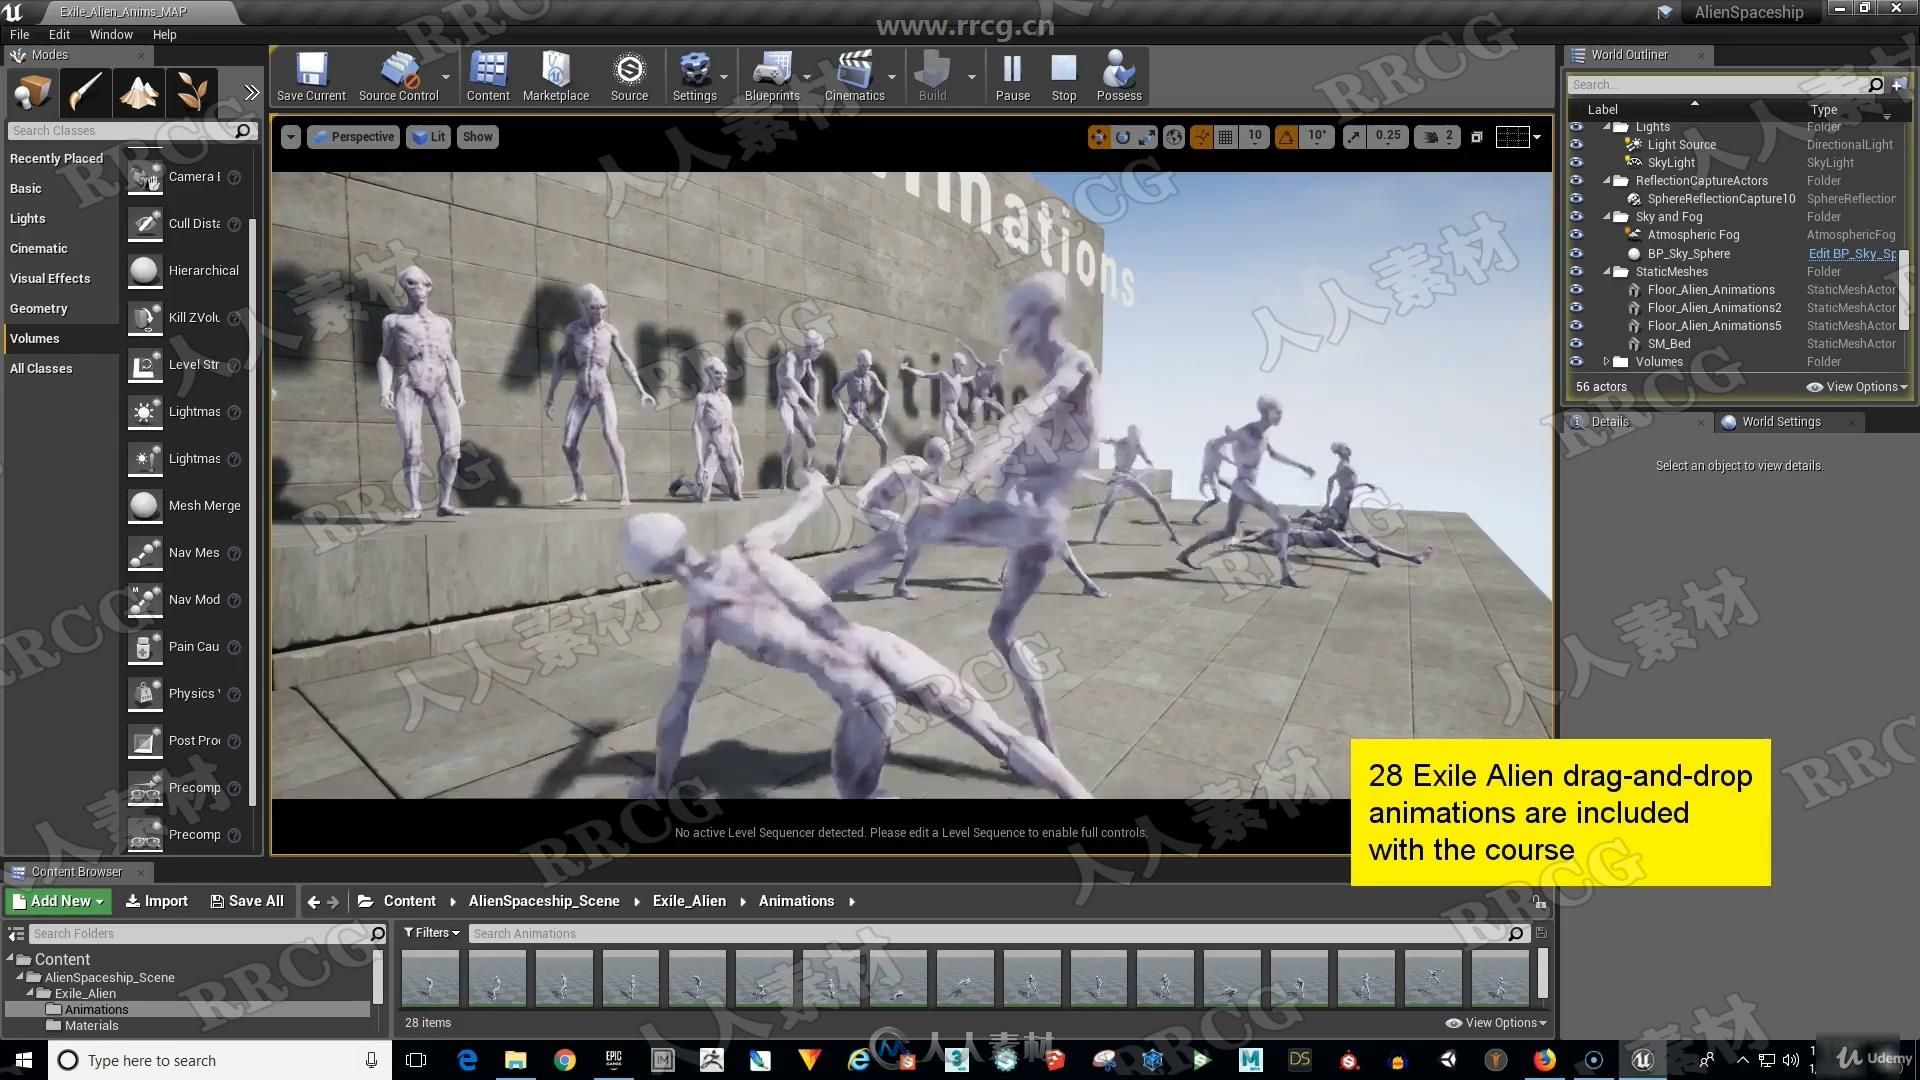Screen dimensions: 1920x1080
Task: Open the Windows Start menu
Action: [x=24, y=1060]
